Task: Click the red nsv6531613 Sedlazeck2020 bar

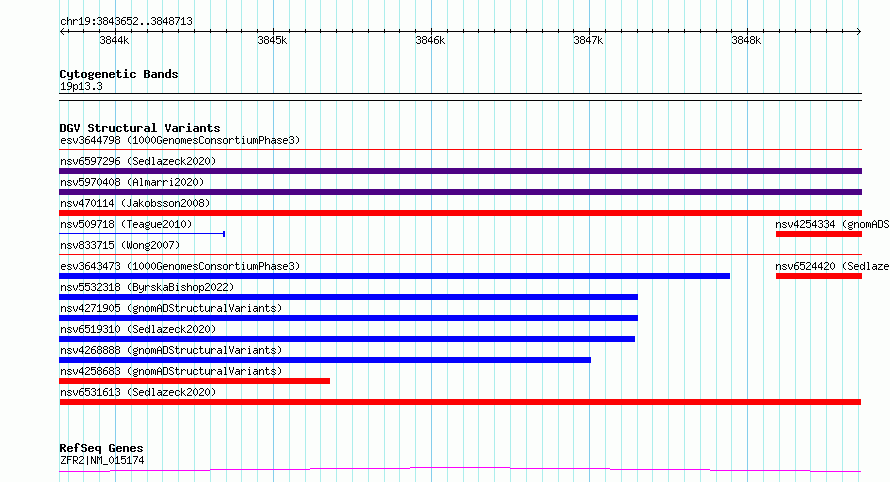Action: [x=460, y=402]
